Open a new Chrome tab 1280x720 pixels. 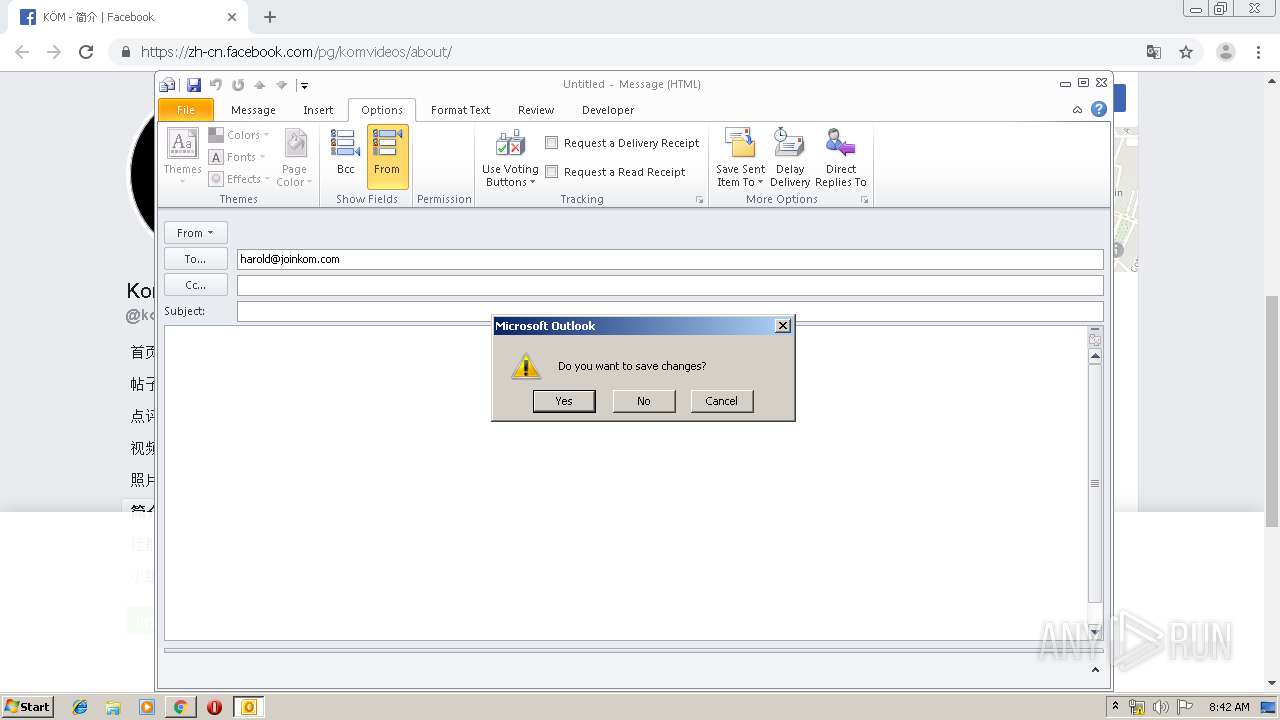coord(270,17)
